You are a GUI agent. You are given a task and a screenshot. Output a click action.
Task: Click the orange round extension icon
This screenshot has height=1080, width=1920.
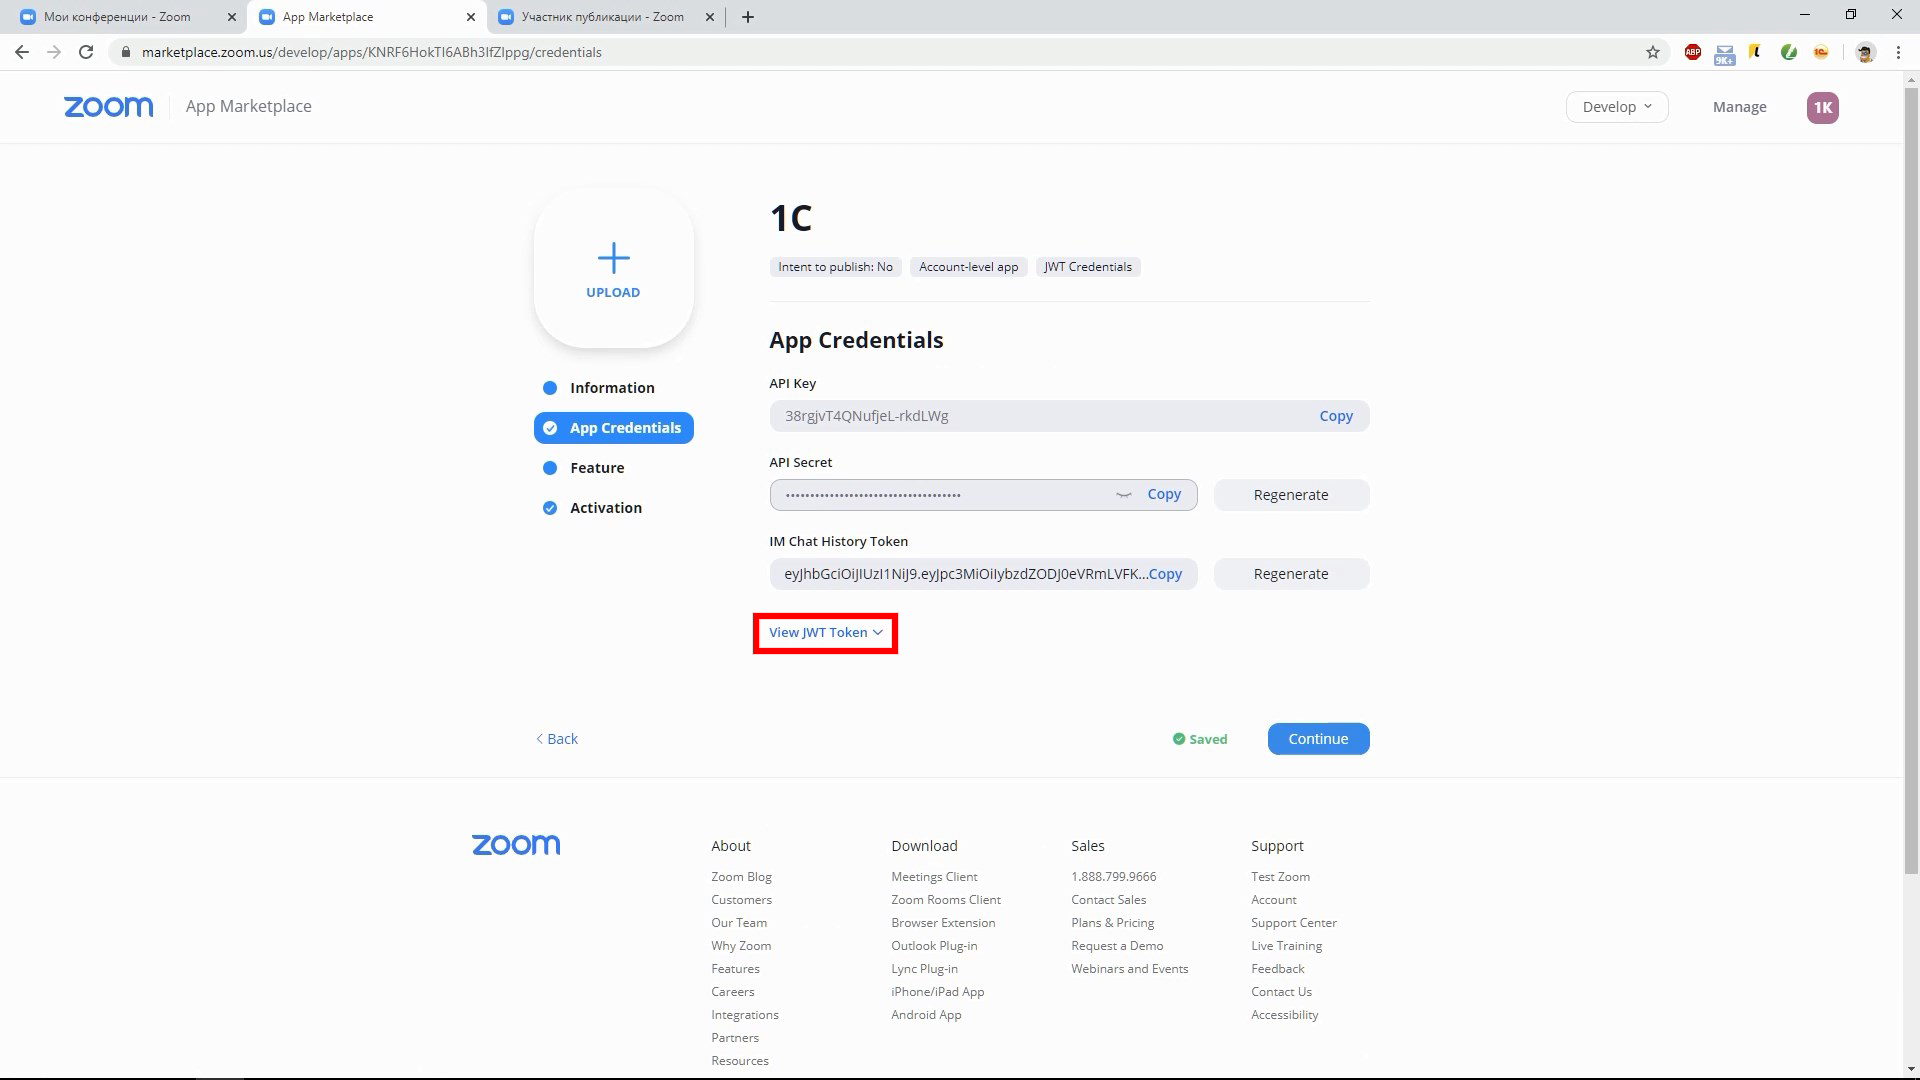1821,52
